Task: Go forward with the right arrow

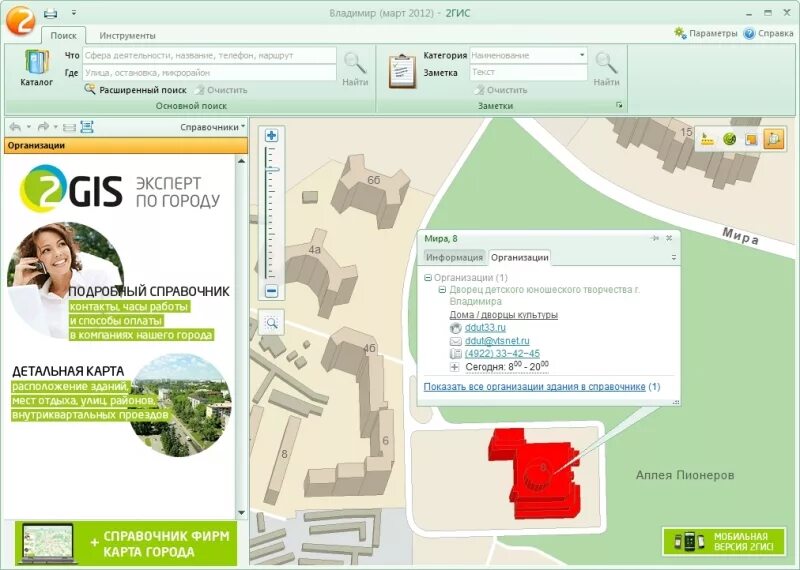Action: tap(43, 127)
